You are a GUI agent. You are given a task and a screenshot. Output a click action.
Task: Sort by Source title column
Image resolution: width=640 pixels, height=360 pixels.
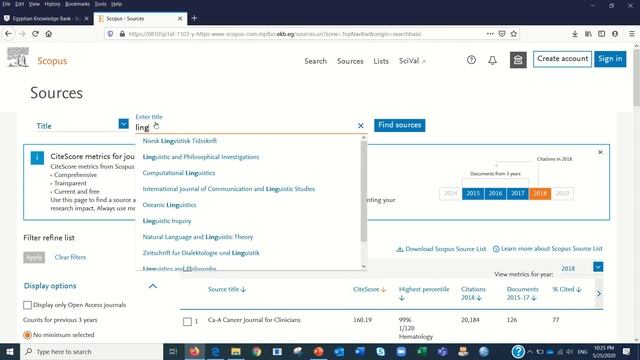(x=227, y=289)
